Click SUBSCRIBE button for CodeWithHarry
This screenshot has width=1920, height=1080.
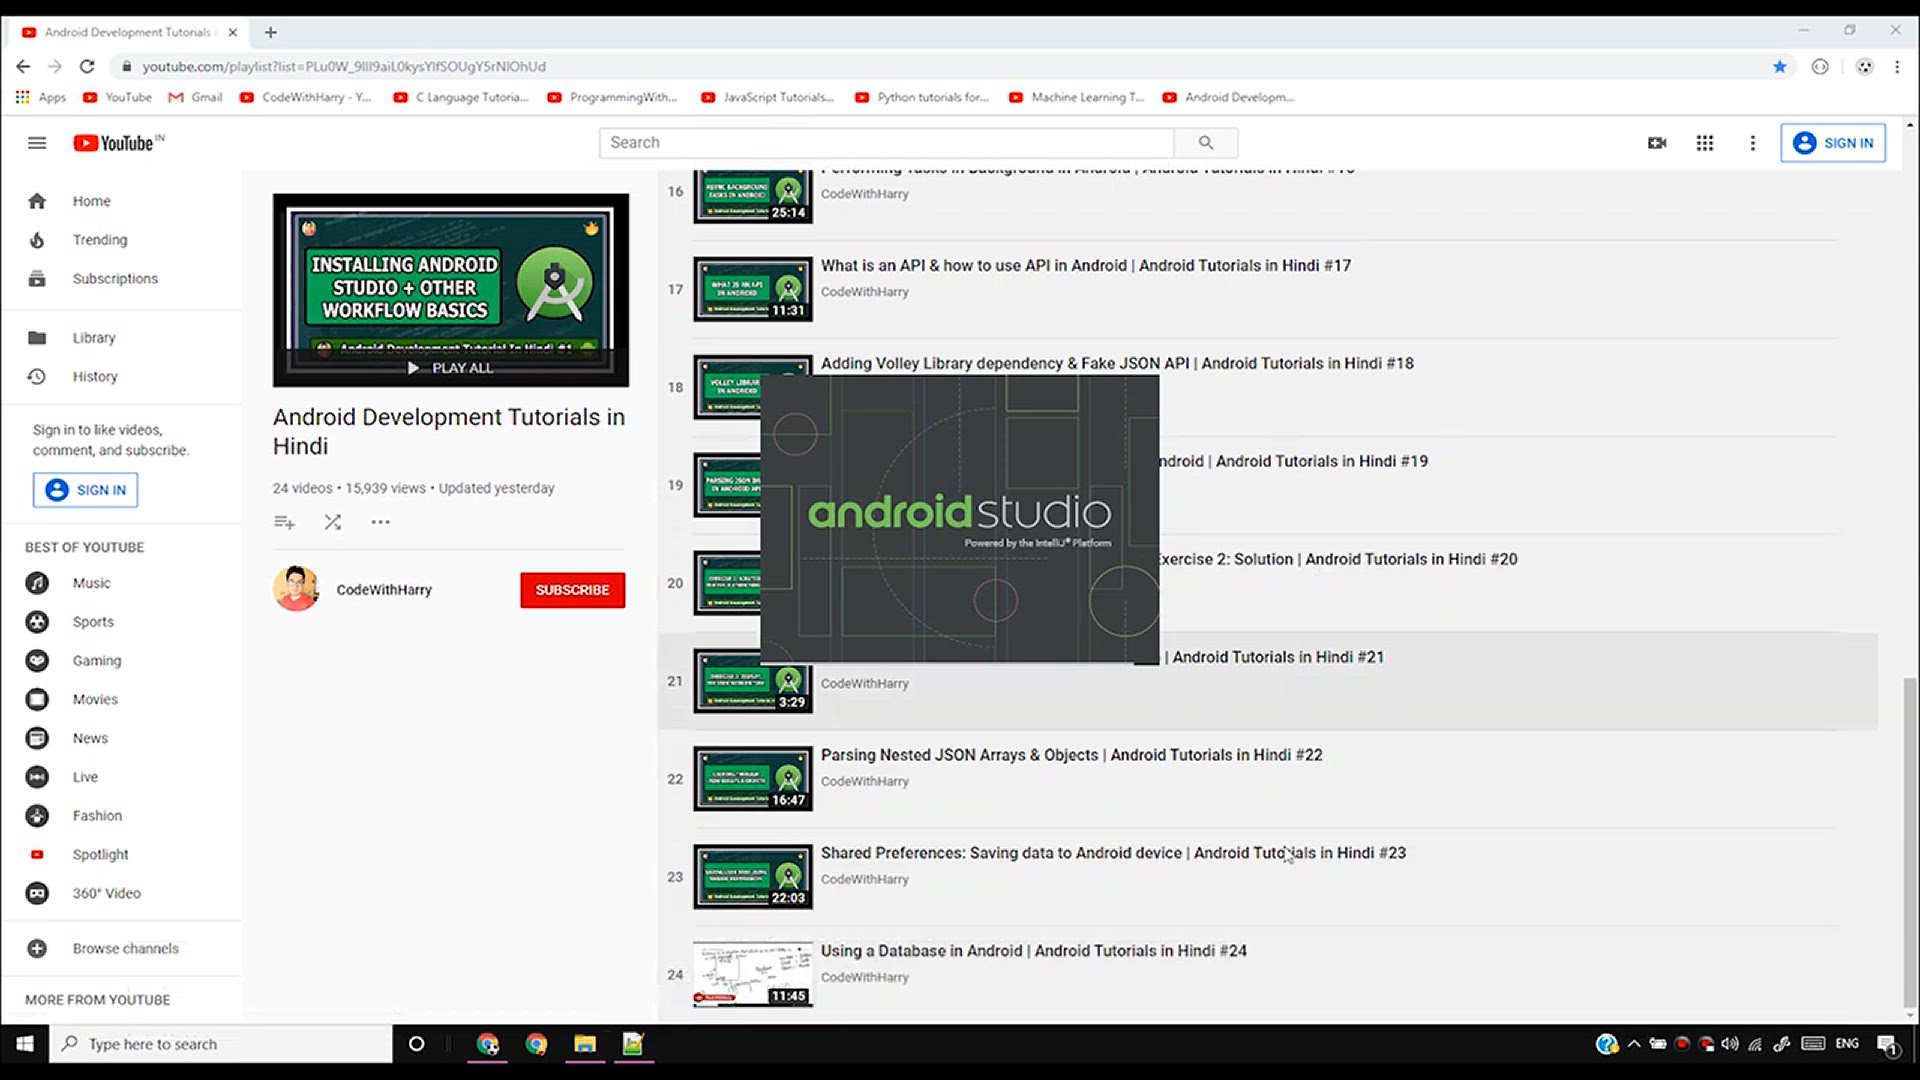[x=572, y=589]
